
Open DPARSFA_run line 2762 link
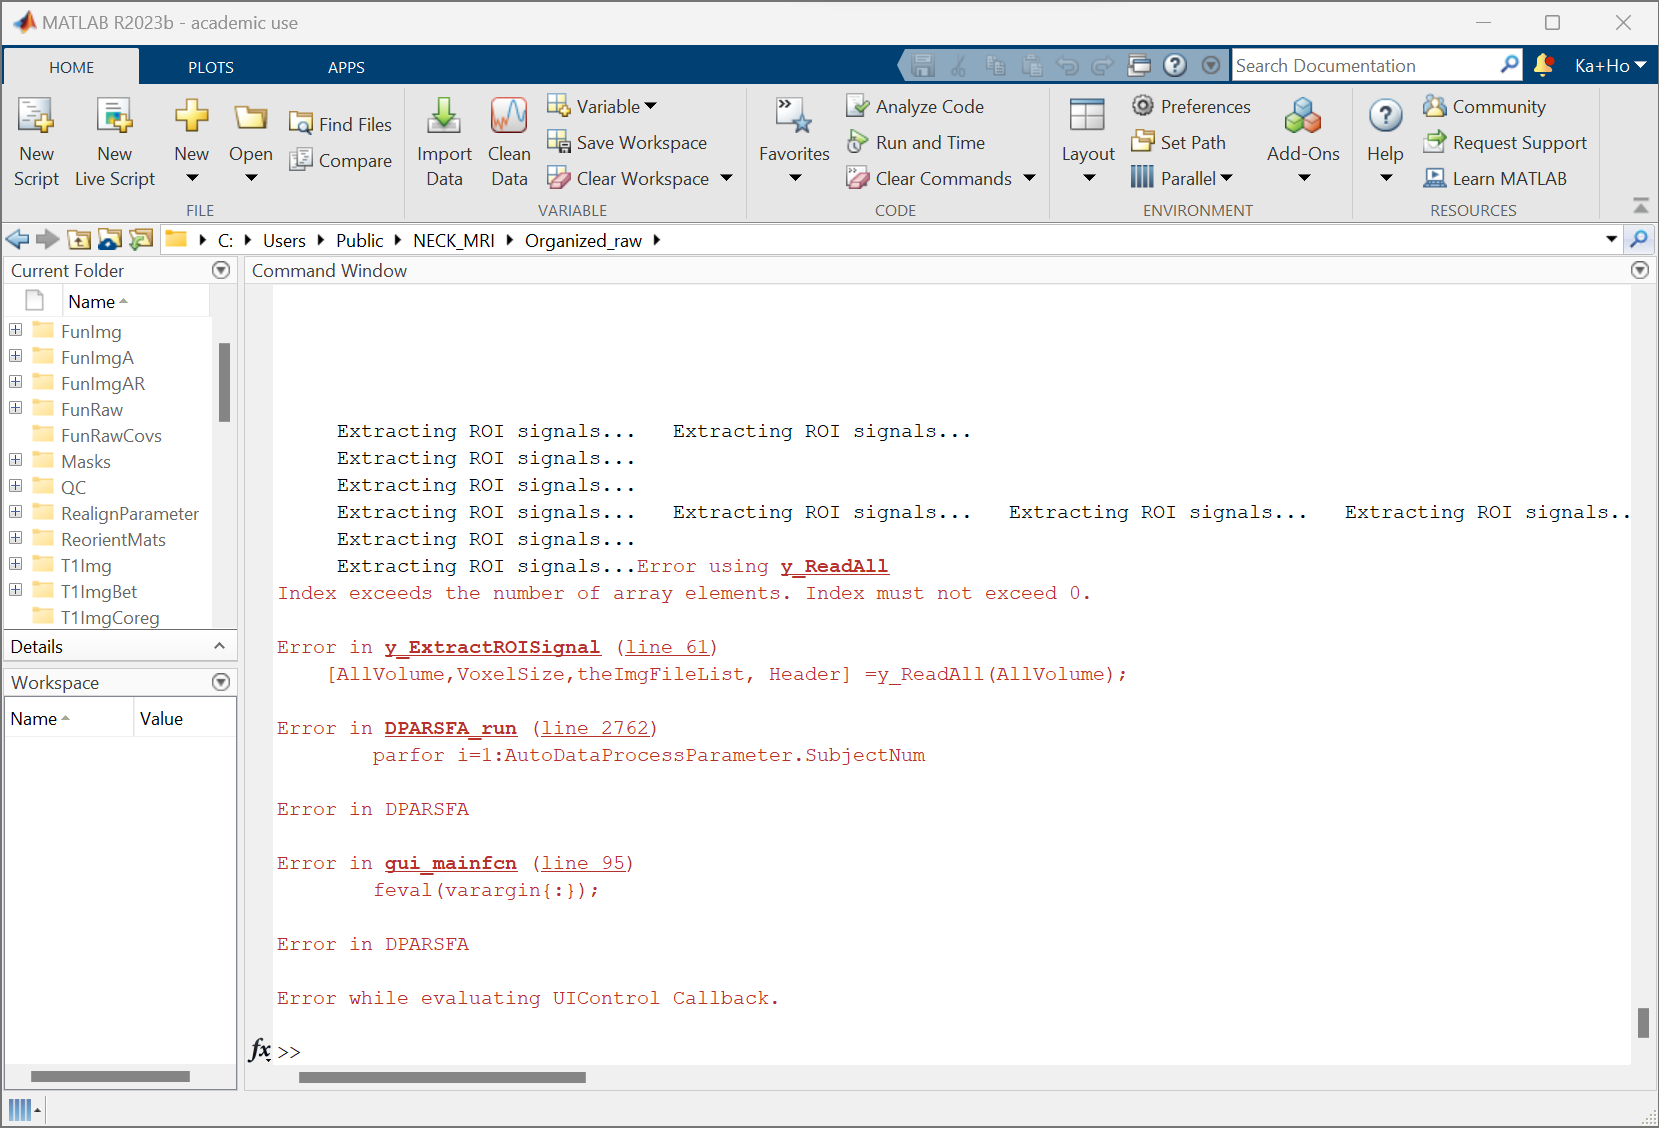pyautogui.click(x=594, y=728)
